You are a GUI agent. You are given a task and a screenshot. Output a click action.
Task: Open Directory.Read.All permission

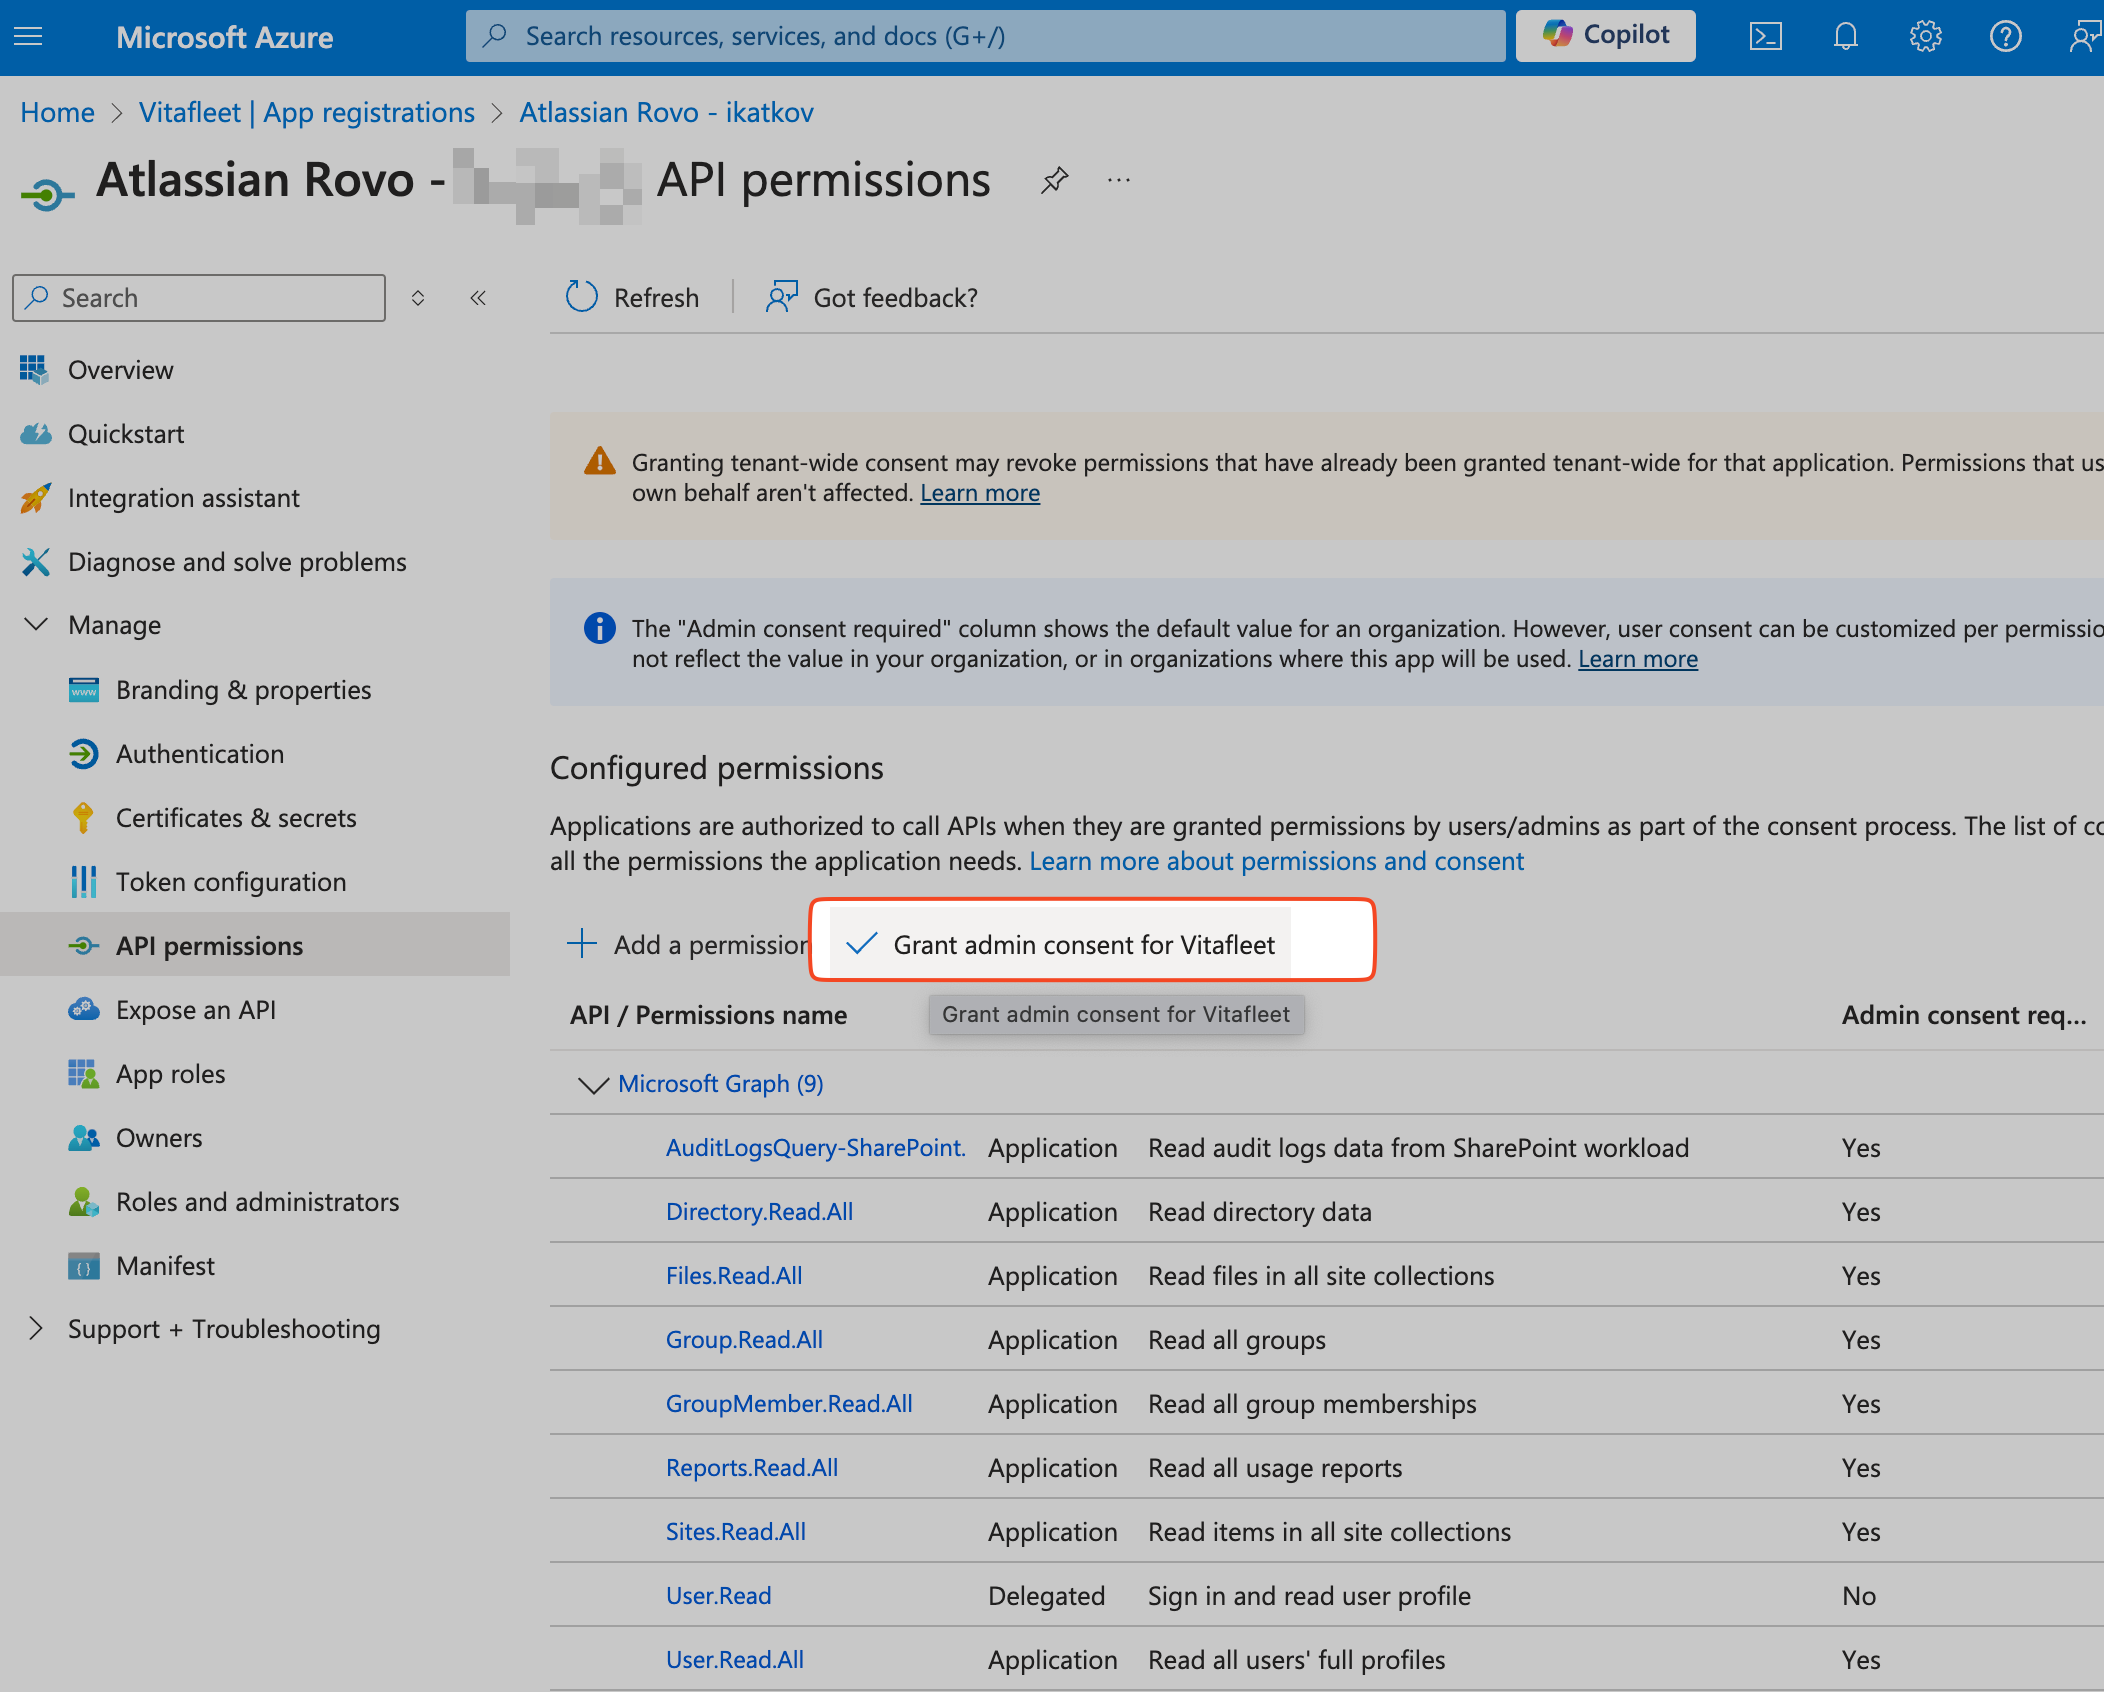point(760,1212)
